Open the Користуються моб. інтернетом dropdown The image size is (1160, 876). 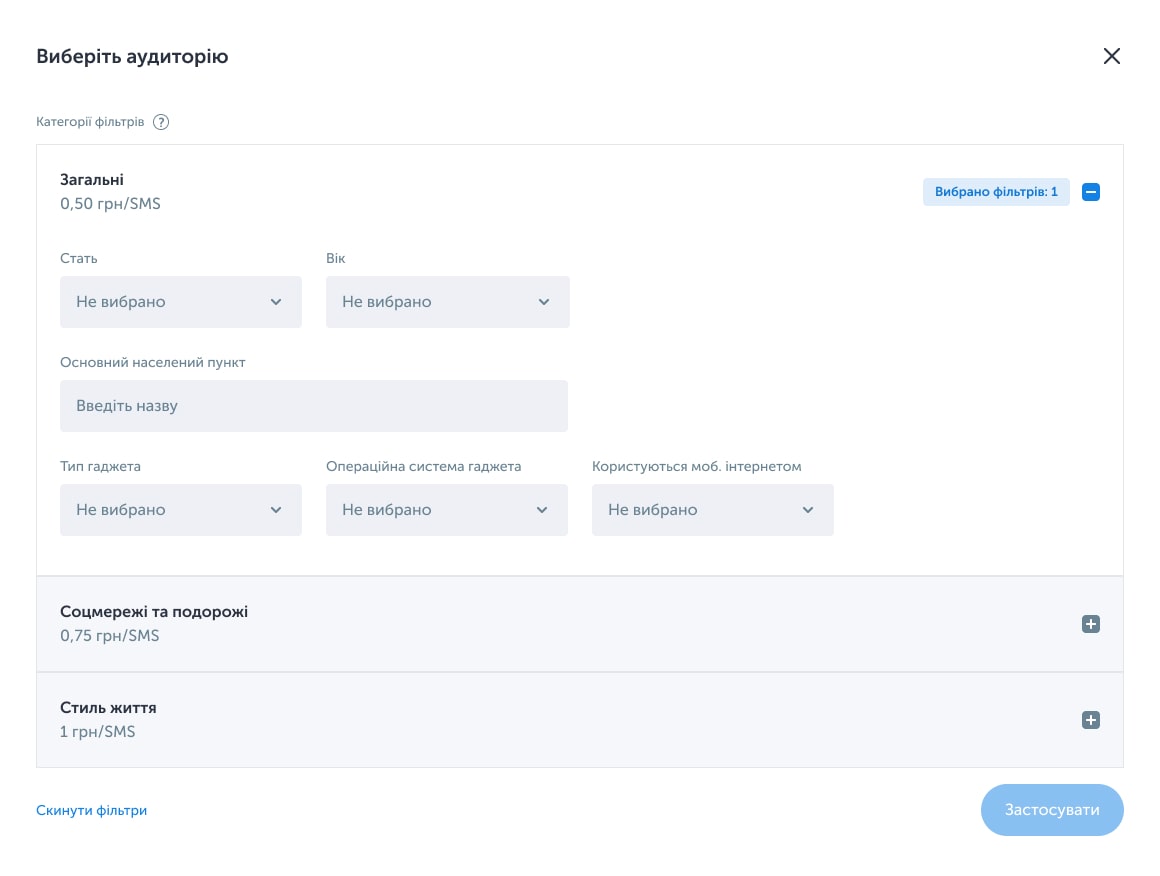[712, 510]
